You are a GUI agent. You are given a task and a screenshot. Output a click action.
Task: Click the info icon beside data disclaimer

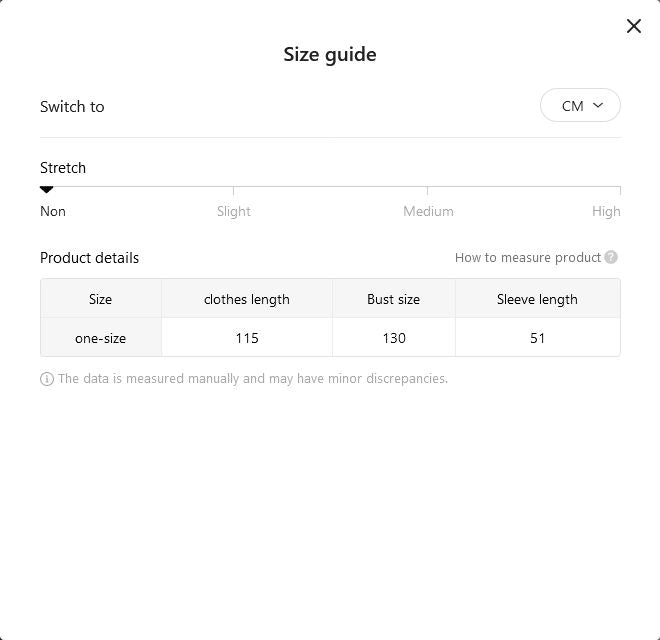pyautogui.click(x=47, y=379)
